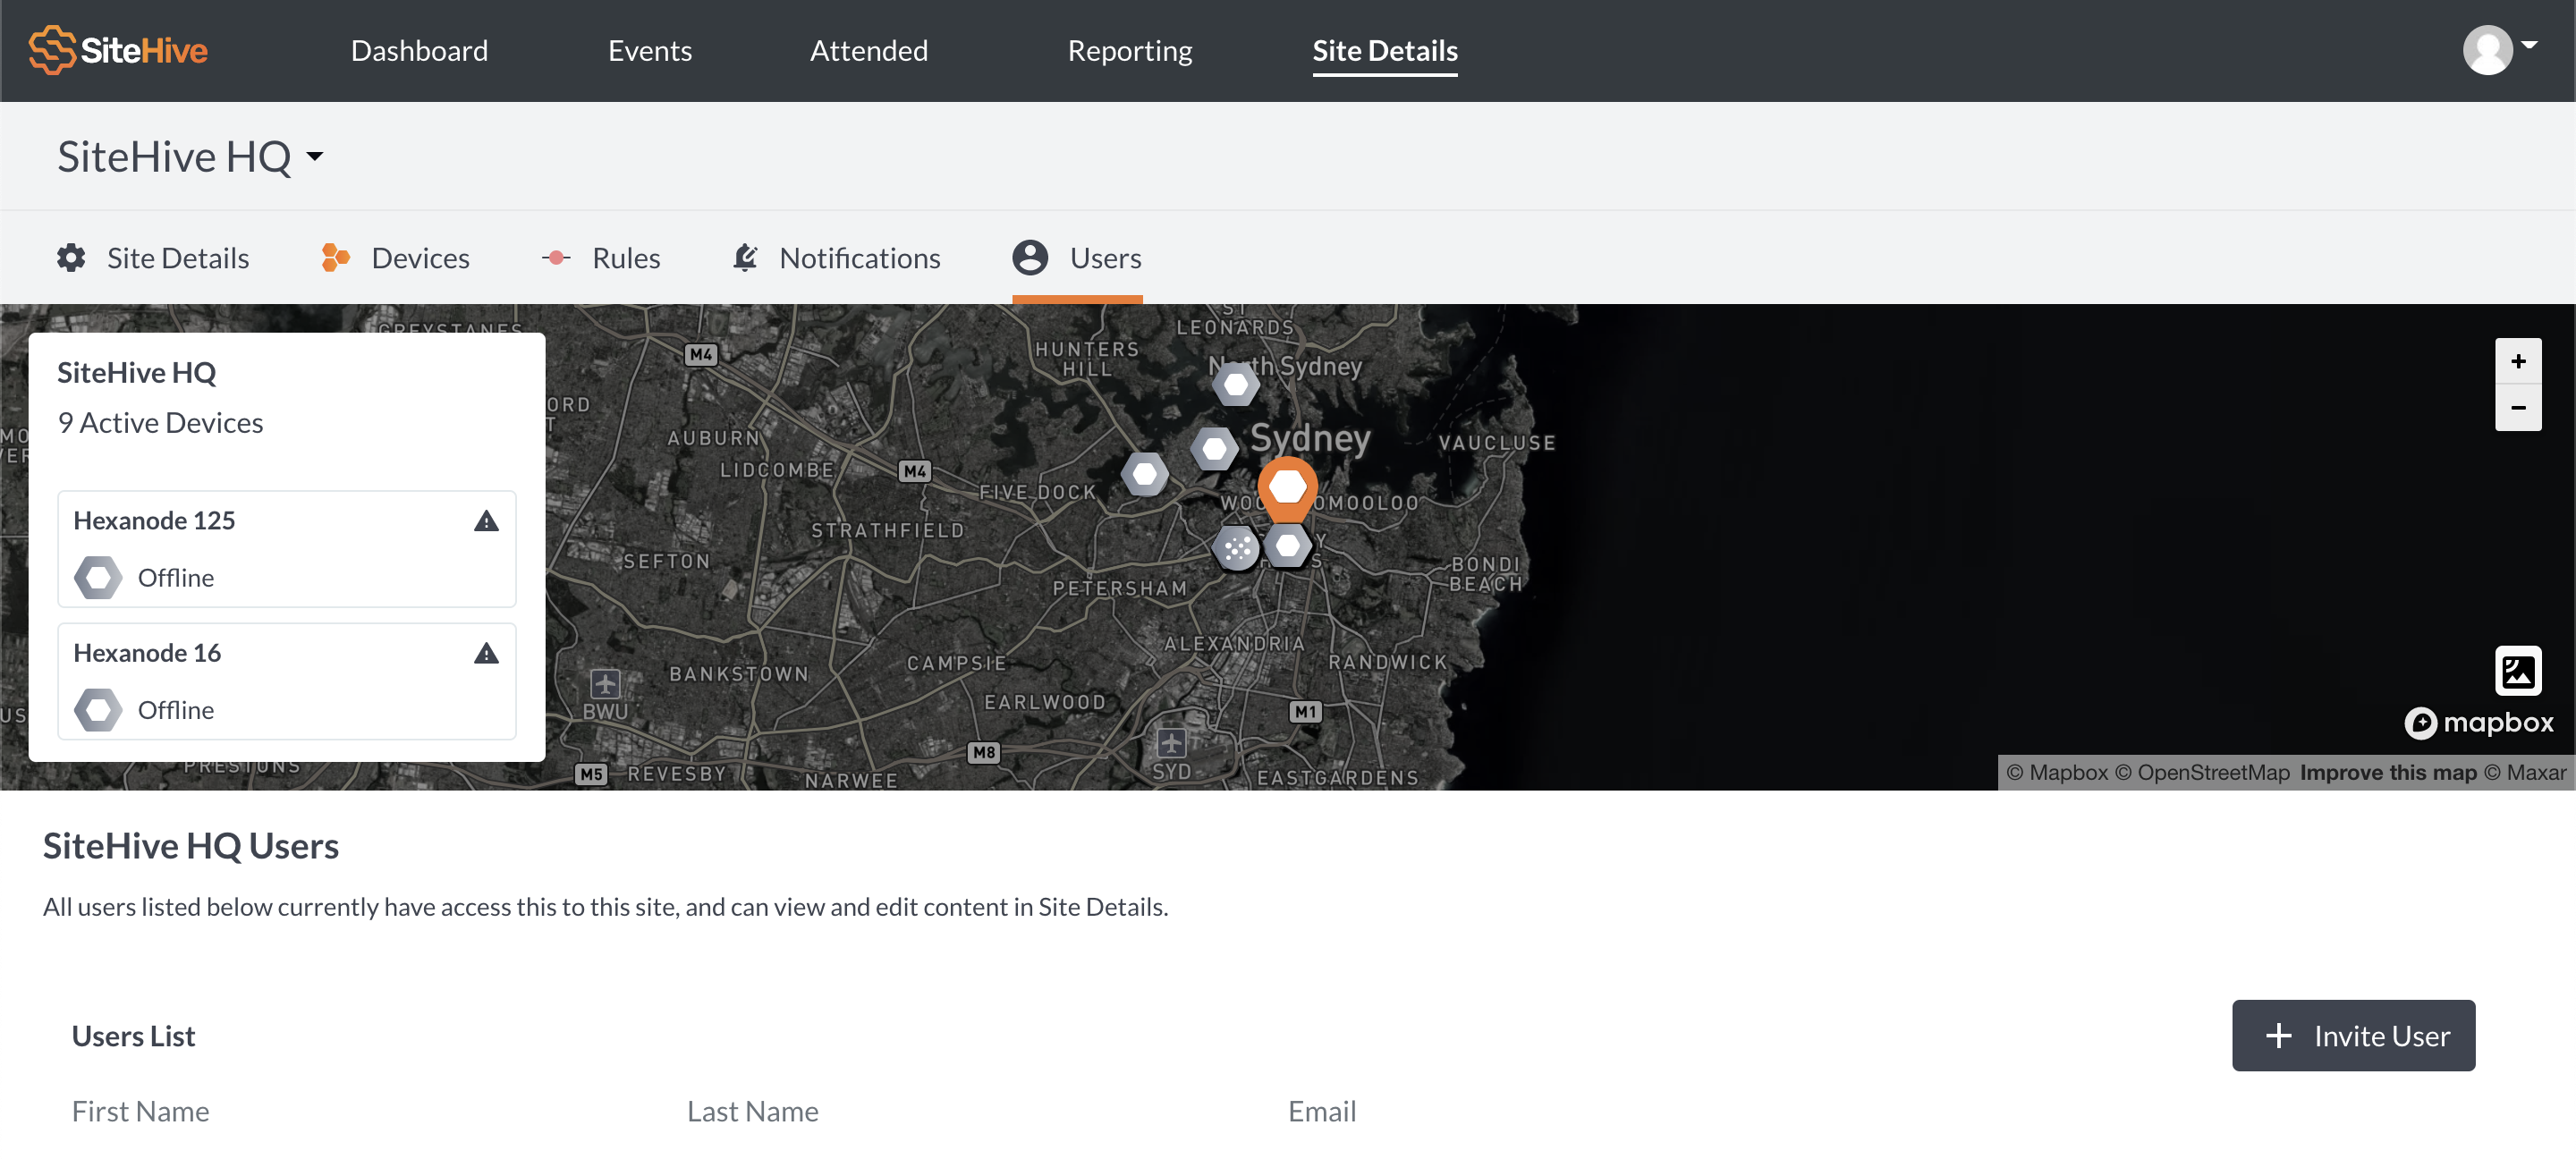Click the SiteHive HQ panel title

(136, 373)
